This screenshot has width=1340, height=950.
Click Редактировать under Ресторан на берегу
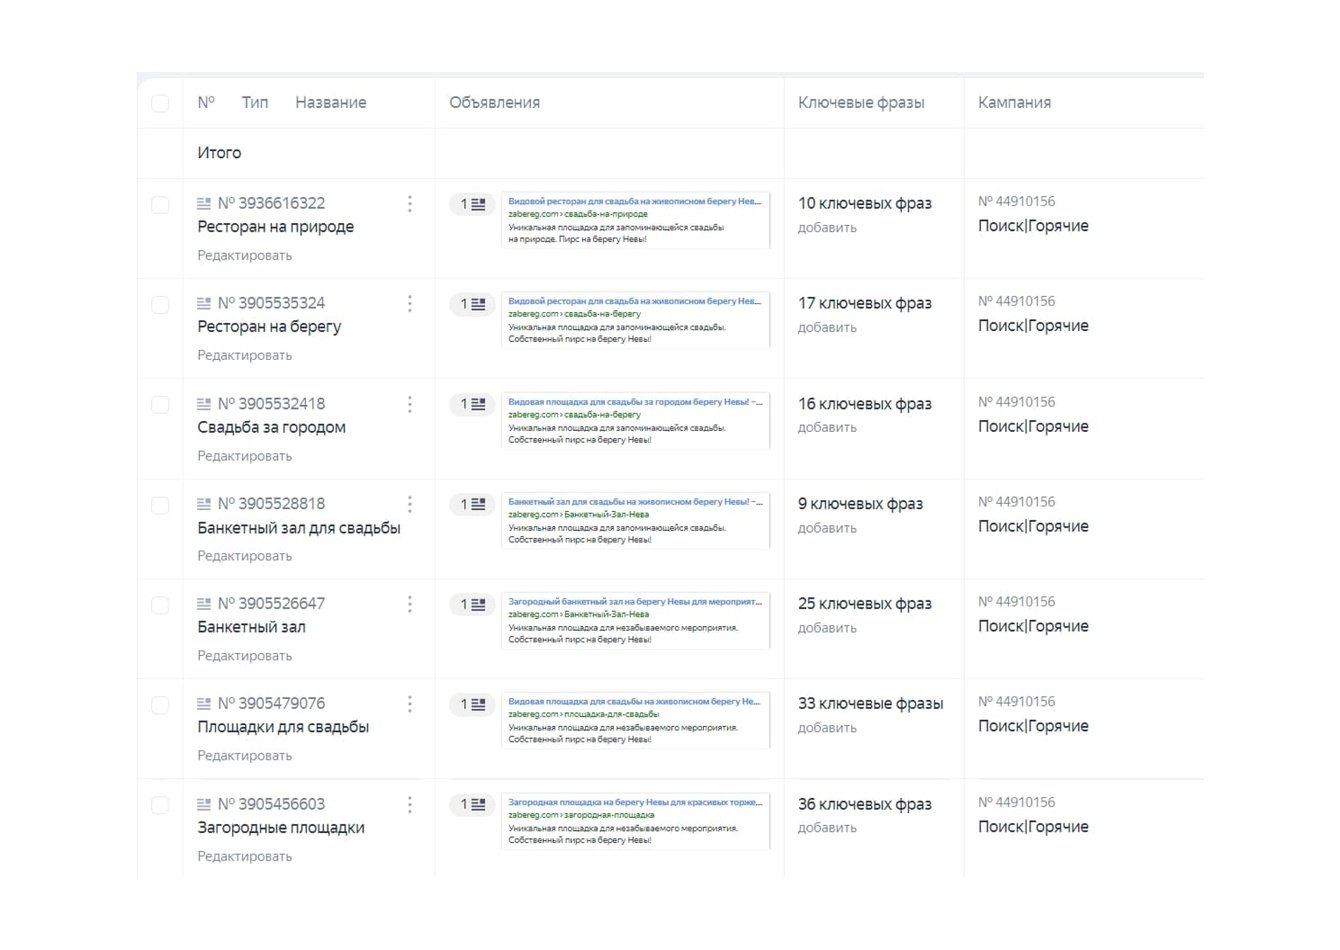coord(245,356)
